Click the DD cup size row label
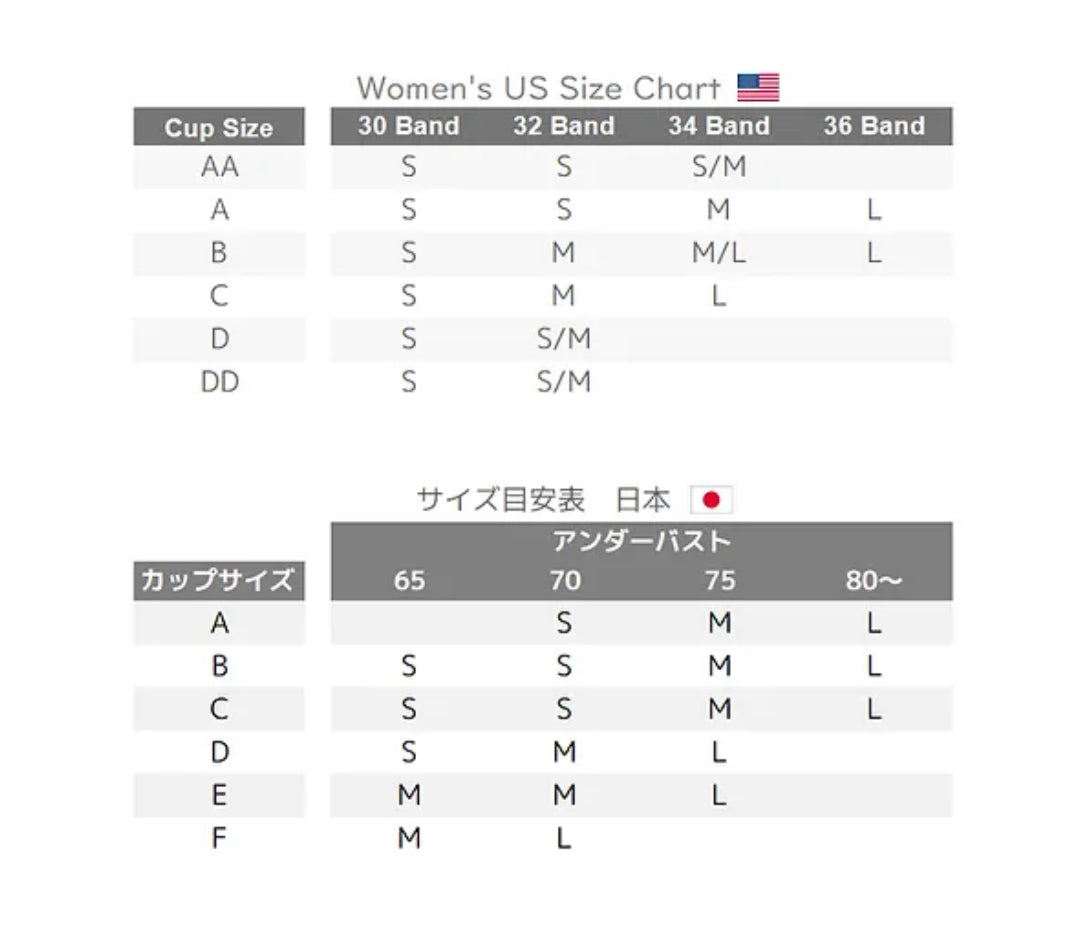The width and height of the screenshot is (1079, 941). tap(219, 382)
